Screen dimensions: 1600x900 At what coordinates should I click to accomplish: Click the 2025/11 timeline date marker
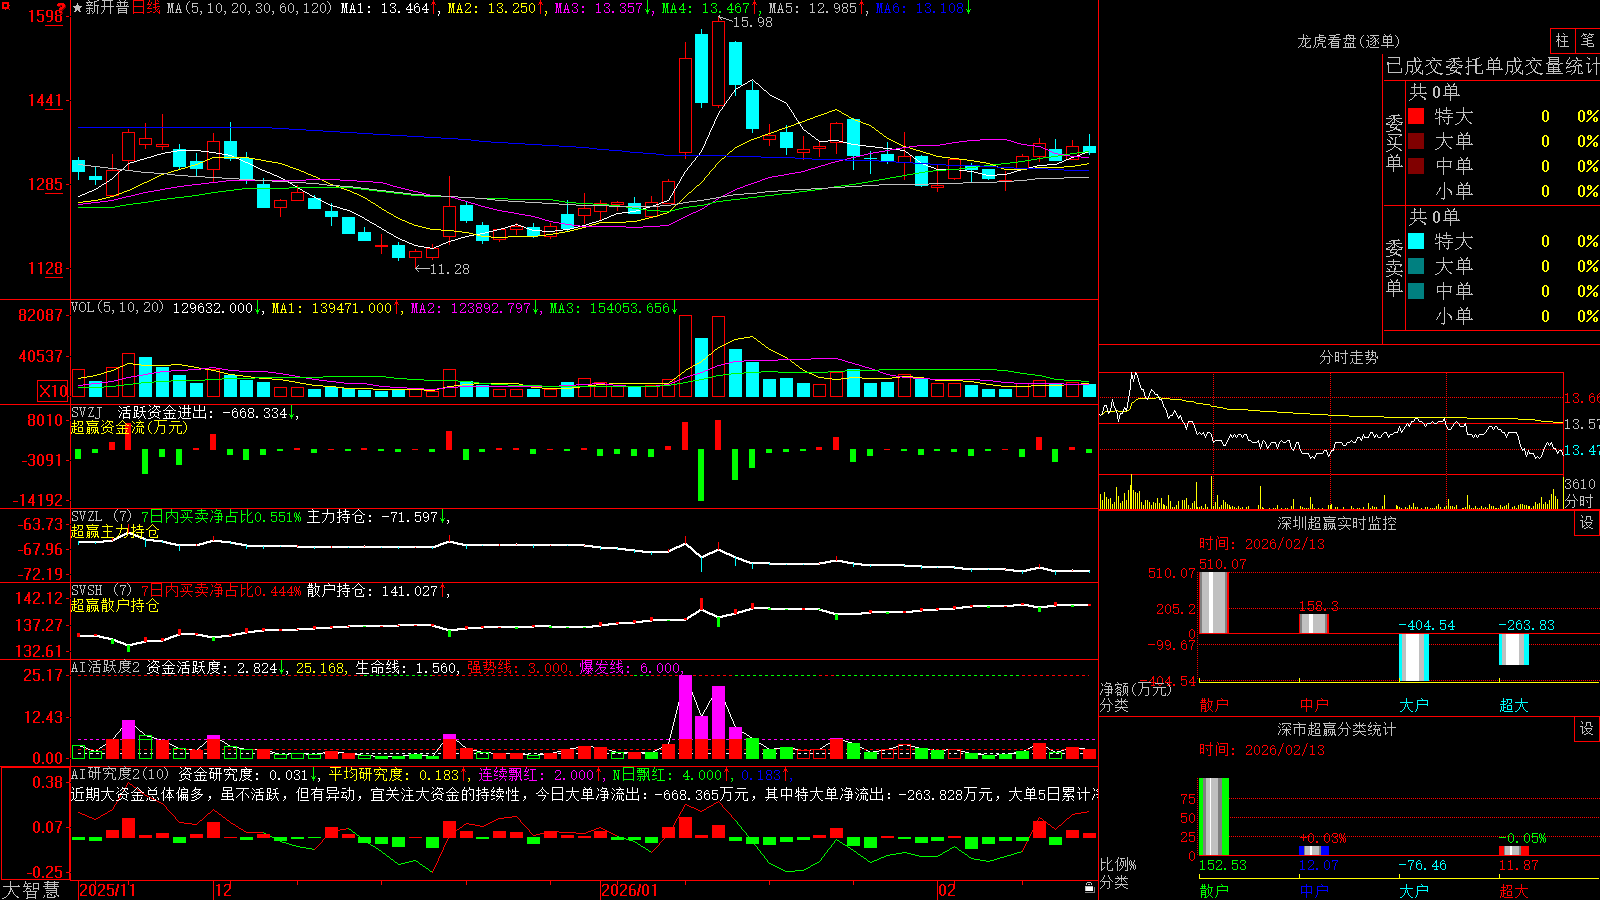tap(107, 890)
